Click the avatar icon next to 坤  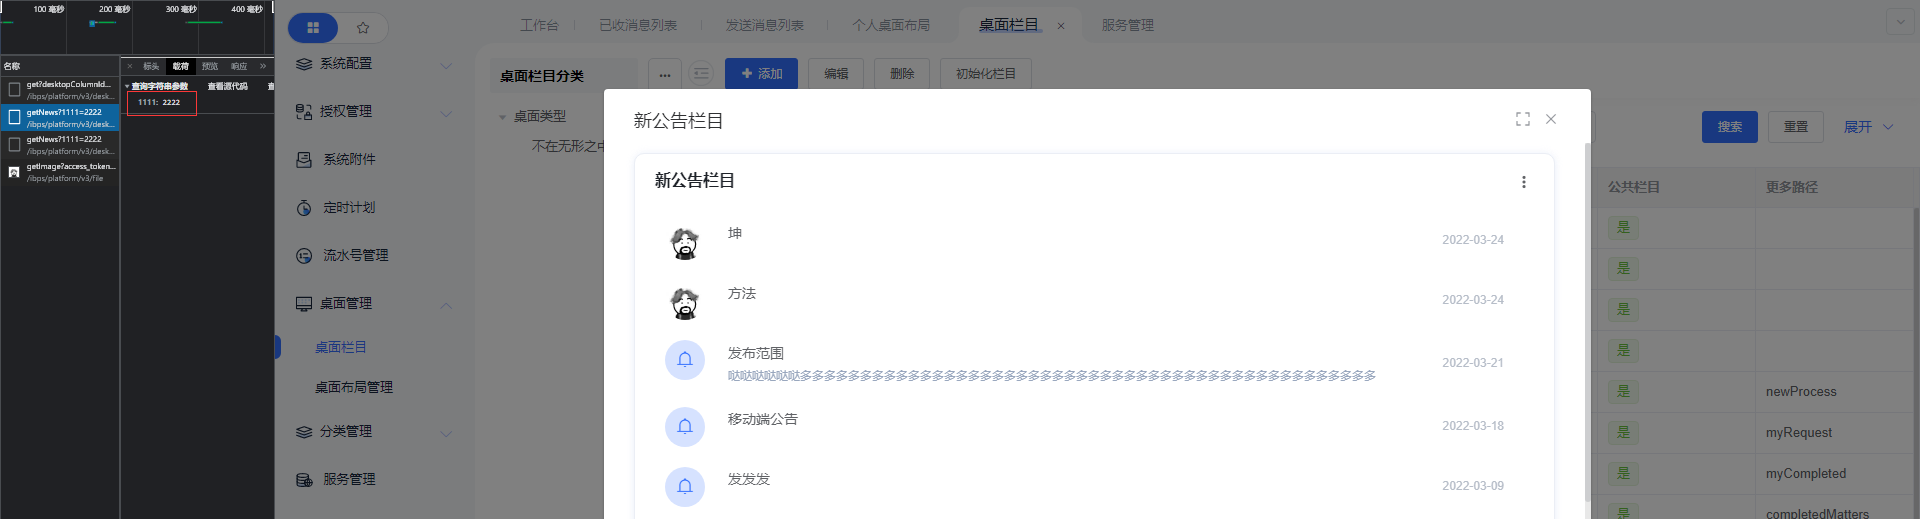click(x=685, y=243)
